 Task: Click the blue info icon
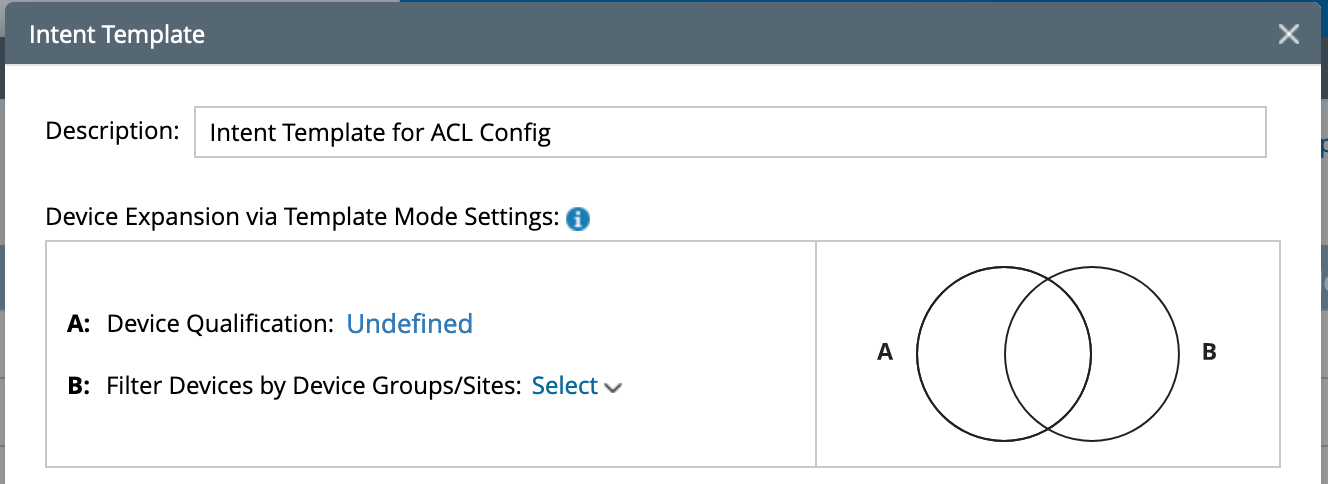coord(577,219)
